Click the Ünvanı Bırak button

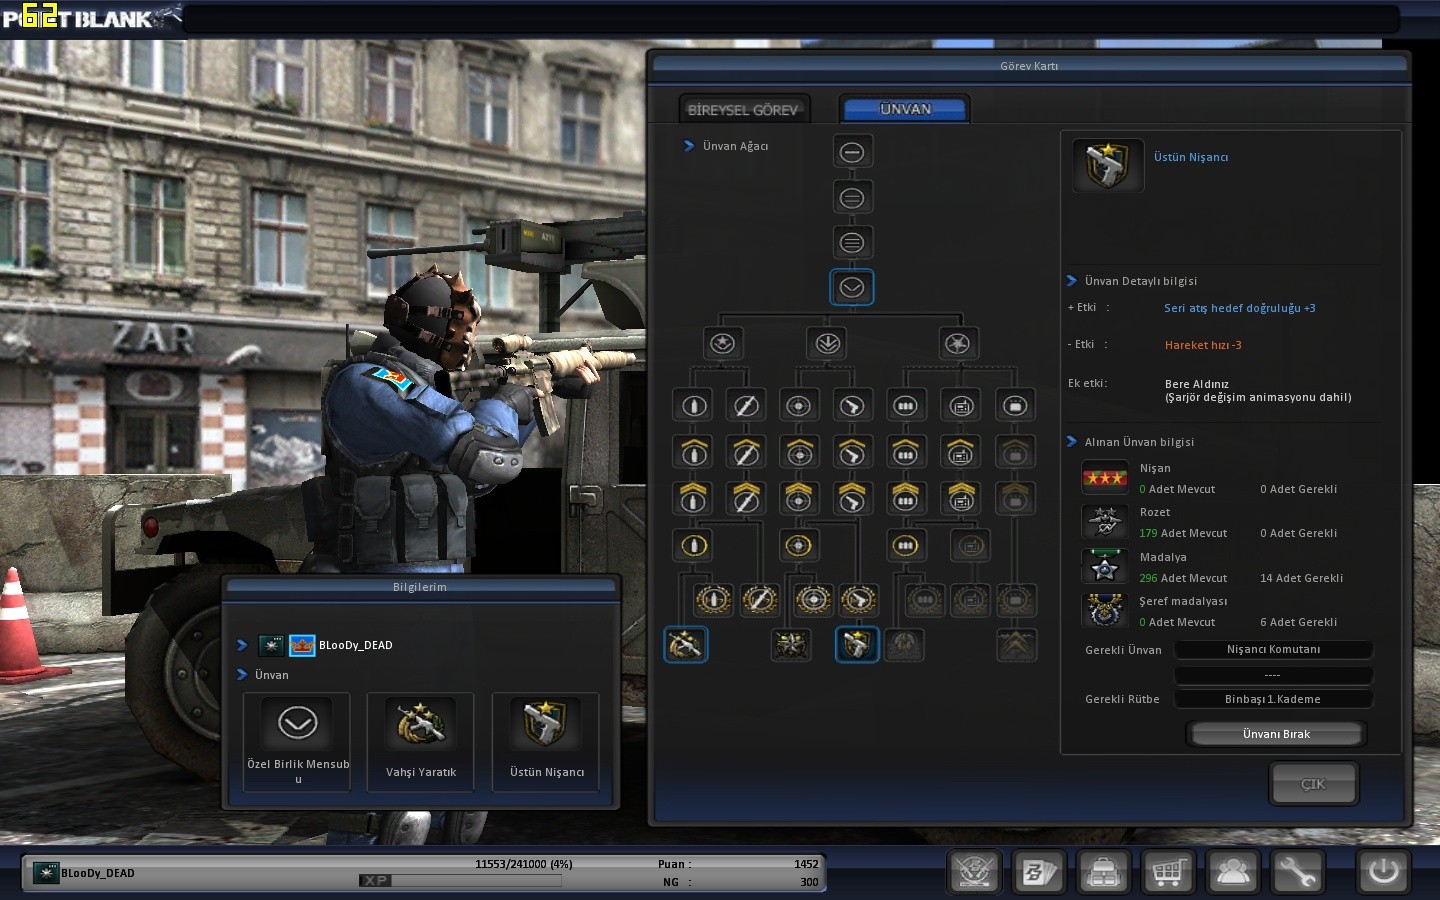click(x=1276, y=734)
